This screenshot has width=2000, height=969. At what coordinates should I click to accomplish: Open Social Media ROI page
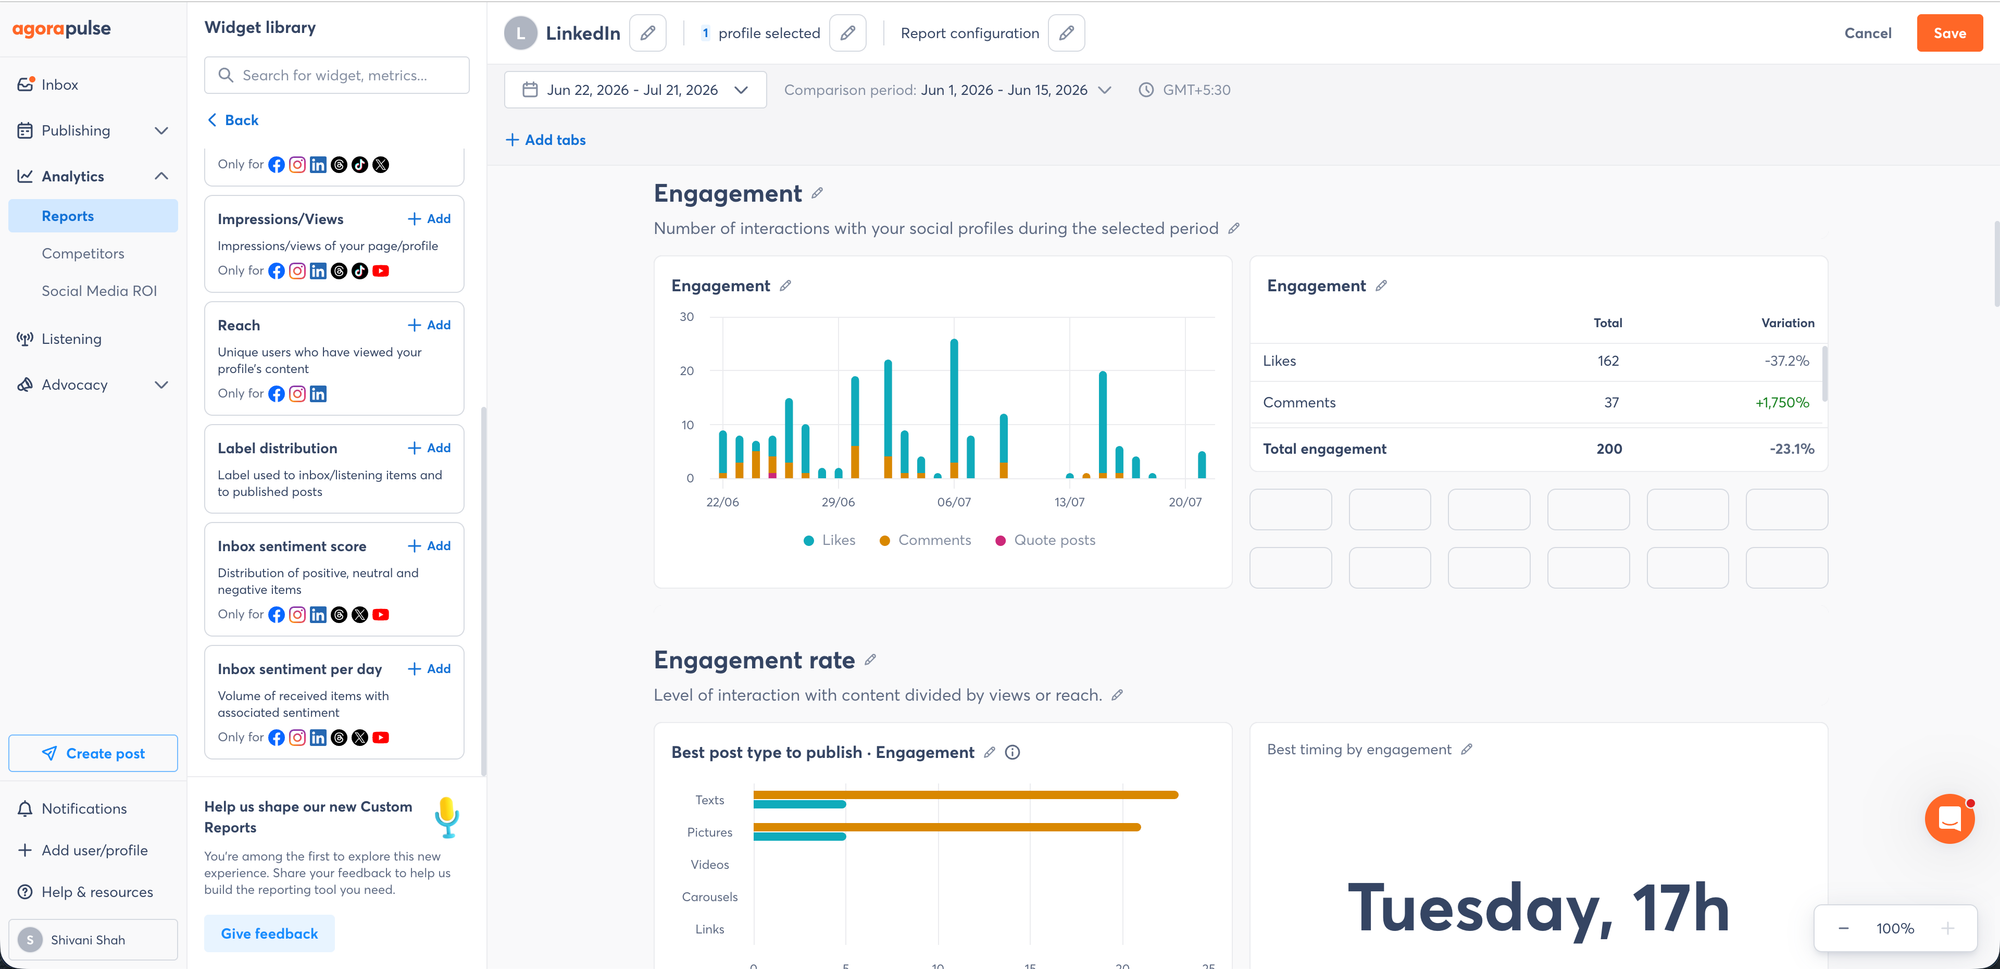coord(99,291)
